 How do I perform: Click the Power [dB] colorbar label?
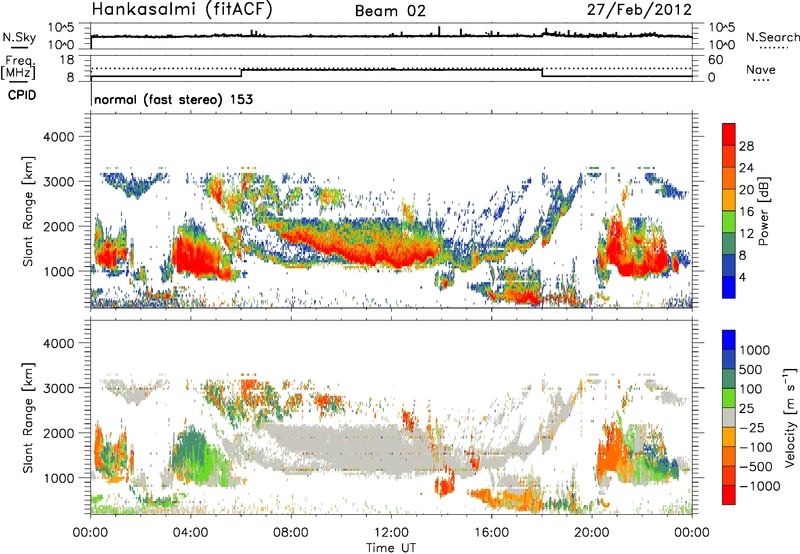pos(763,211)
